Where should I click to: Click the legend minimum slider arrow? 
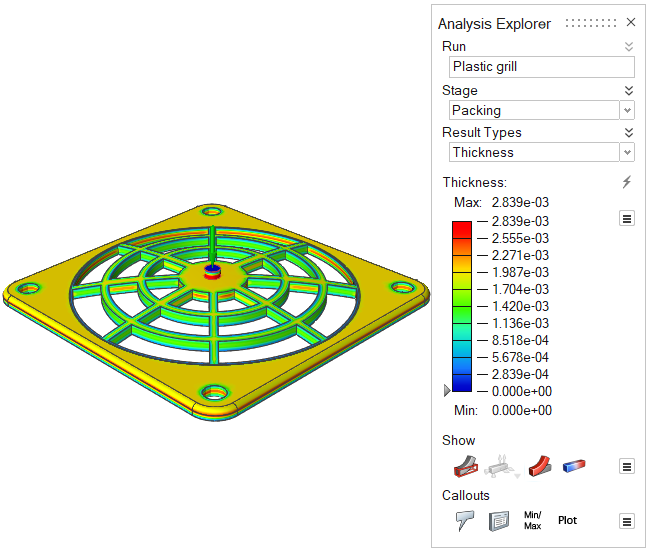(x=447, y=391)
